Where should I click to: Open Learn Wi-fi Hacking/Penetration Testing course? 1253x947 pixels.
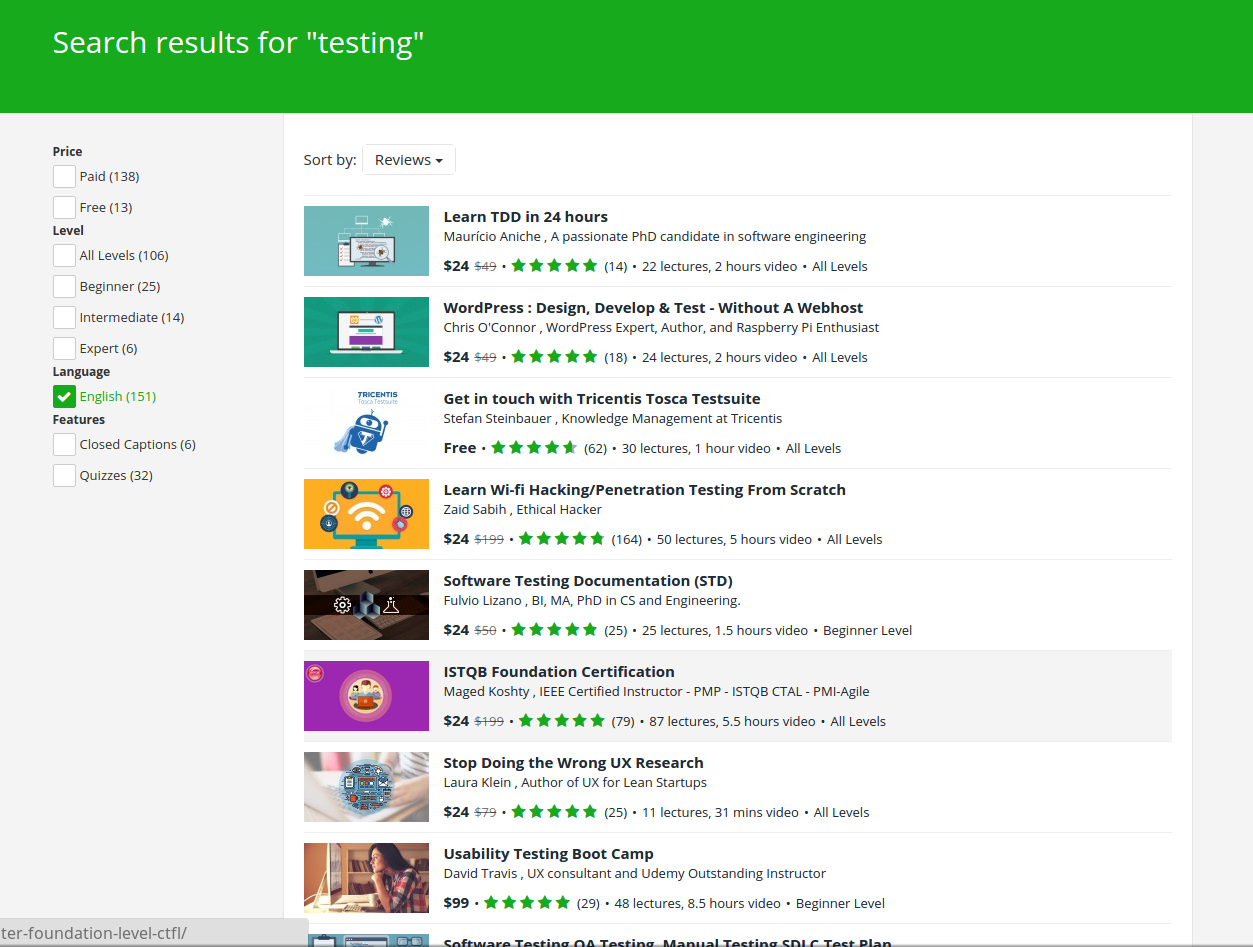(644, 490)
